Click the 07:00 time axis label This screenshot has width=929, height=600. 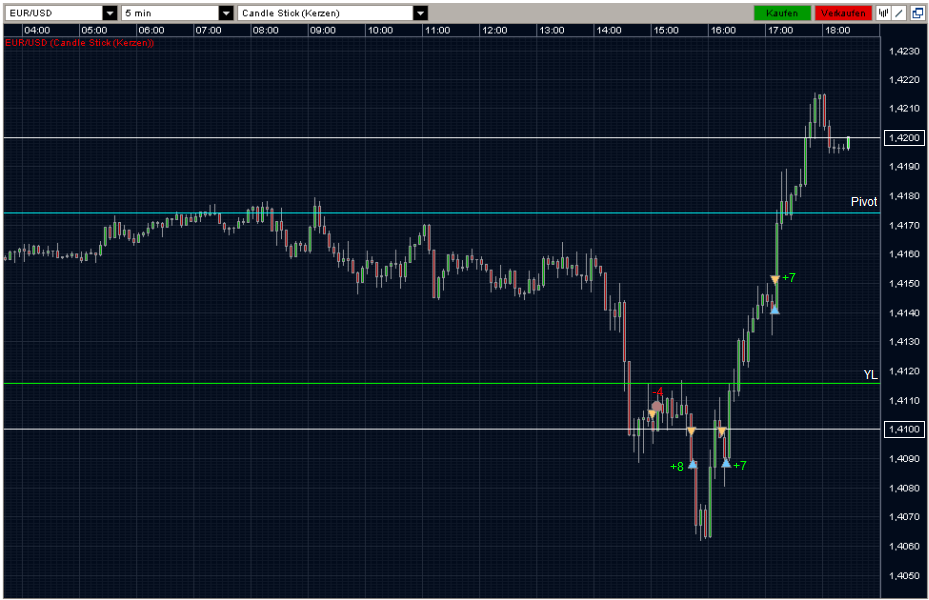(208, 30)
